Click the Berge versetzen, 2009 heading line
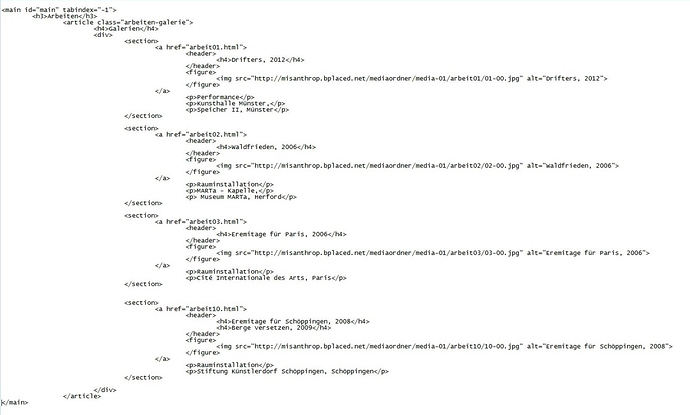This screenshot has width=690, height=415. (x=274, y=327)
